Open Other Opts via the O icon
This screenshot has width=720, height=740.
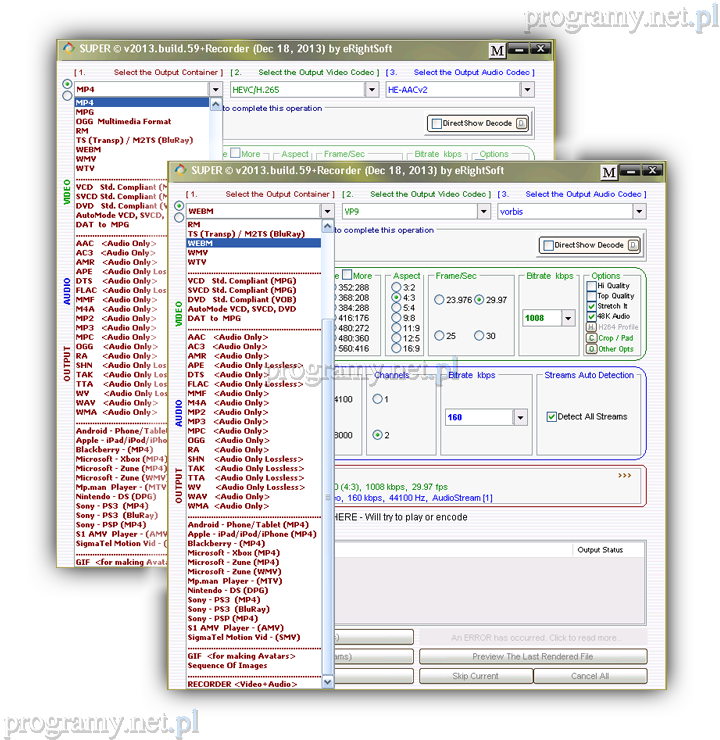tap(591, 350)
